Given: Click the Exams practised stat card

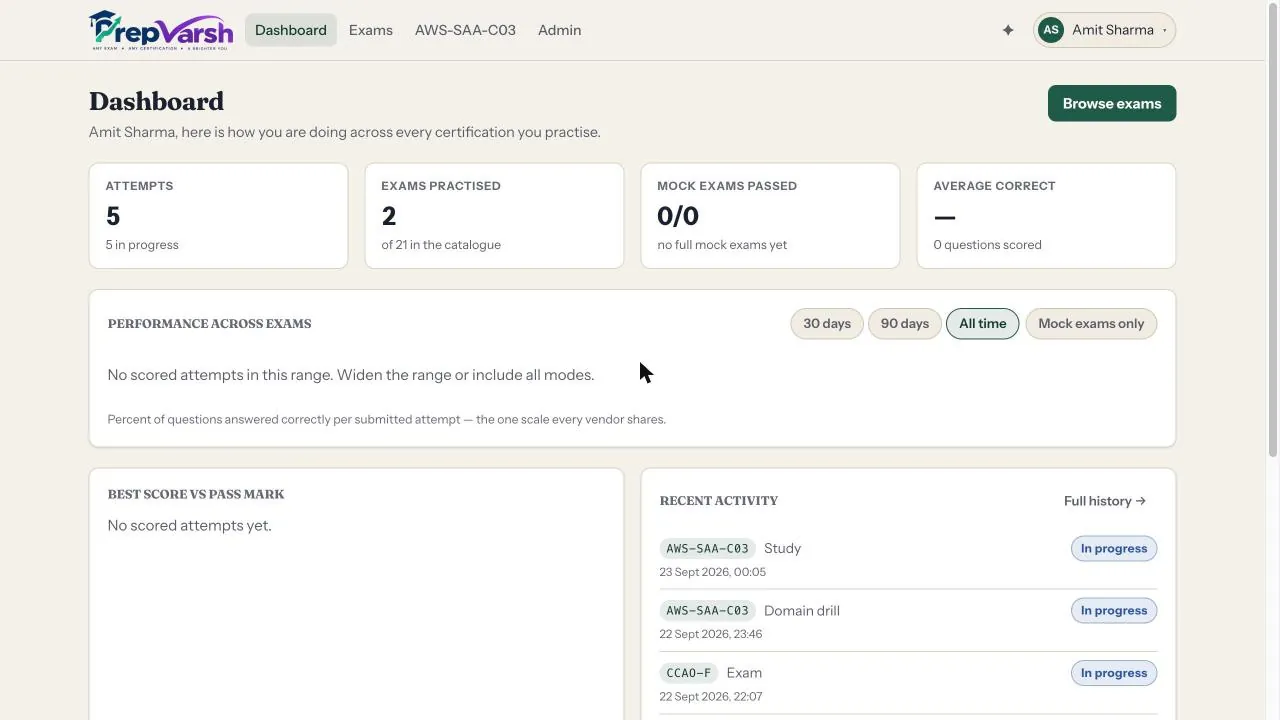Looking at the screenshot, I should (x=494, y=216).
